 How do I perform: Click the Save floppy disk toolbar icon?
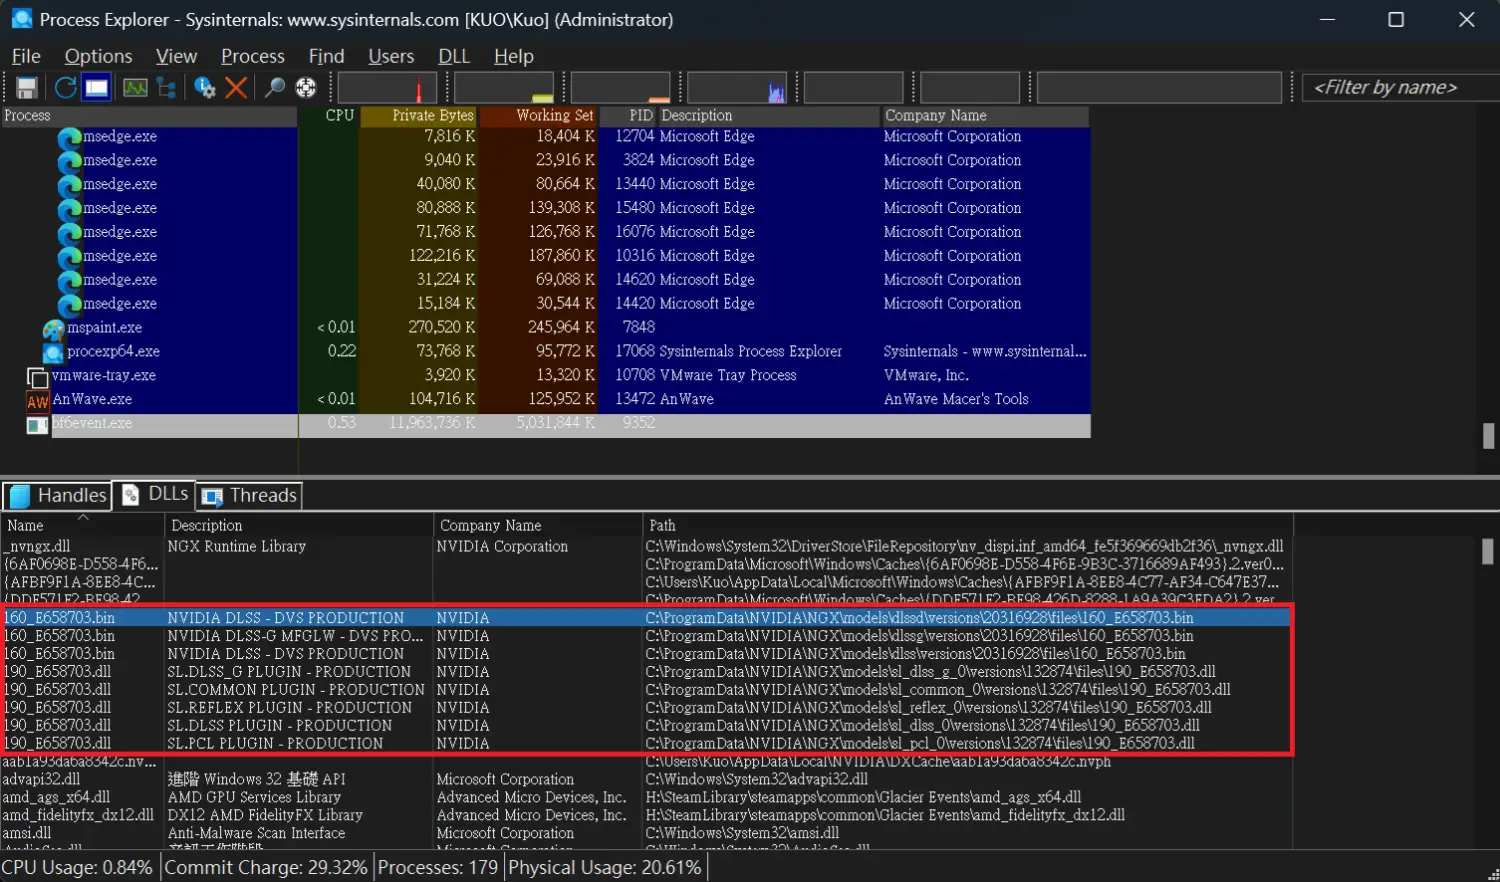(x=27, y=88)
